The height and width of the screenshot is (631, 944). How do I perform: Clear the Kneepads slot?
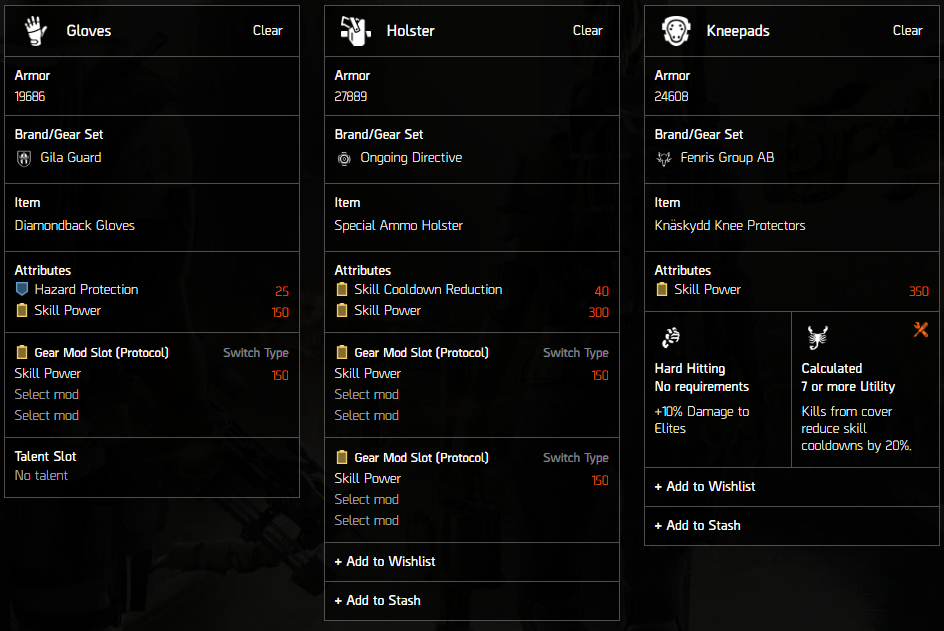[x=907, y=31]
